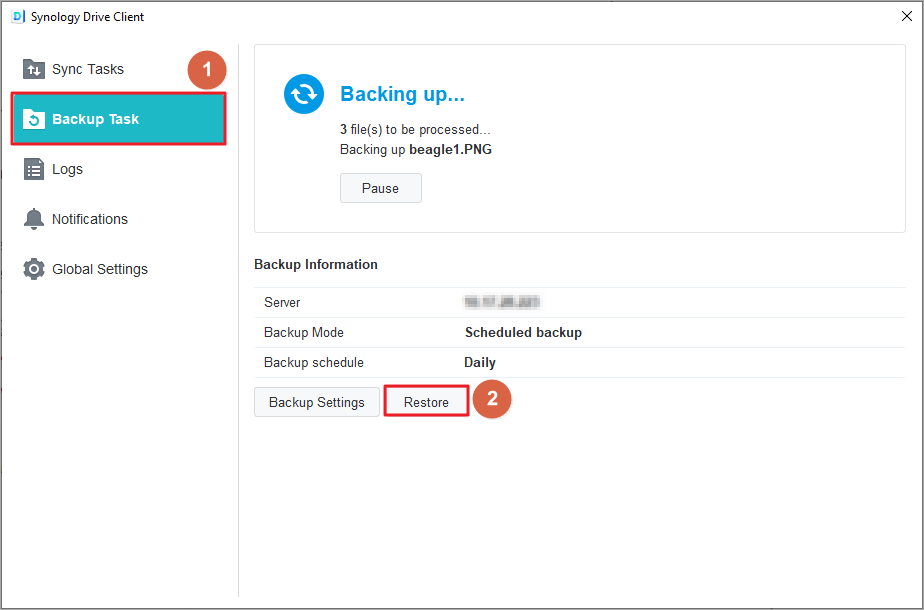The image size is (924, 610).
Task: Open Backup Settings
Action: coord(316,401)
